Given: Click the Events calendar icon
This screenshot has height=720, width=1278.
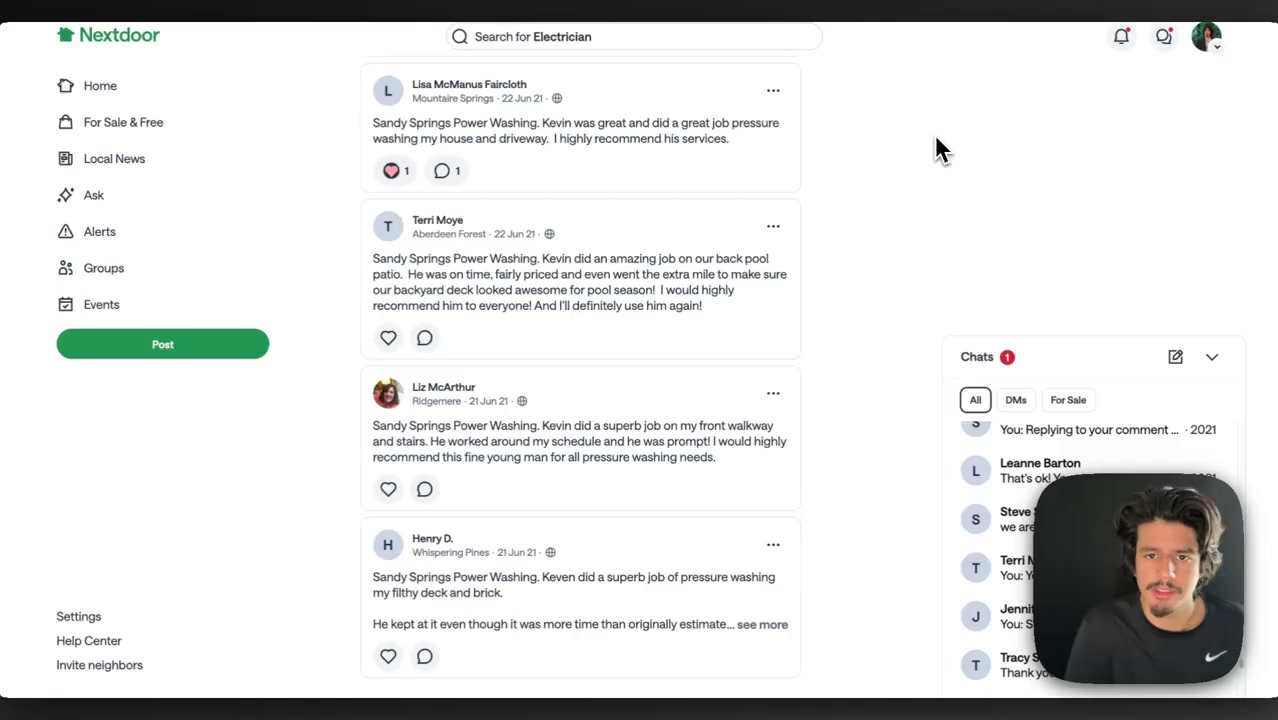Looking at the screenshot, I should (x=65, y=305).
